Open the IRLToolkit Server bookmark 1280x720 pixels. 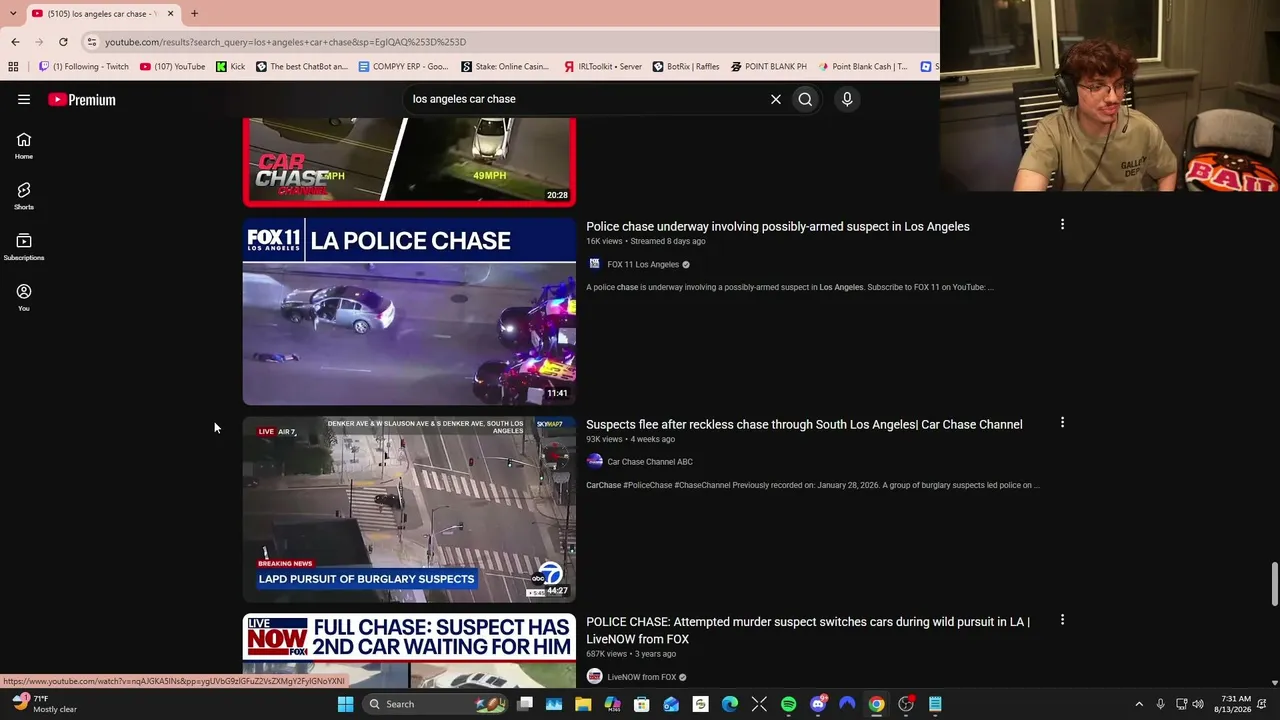click(x=602, y=67)
